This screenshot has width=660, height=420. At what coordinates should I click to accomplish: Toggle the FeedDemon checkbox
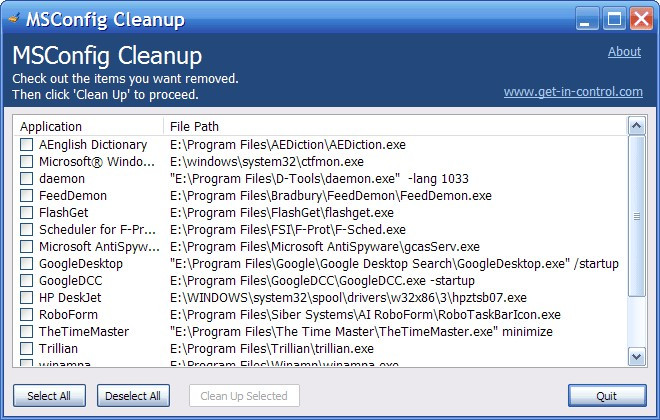(27, 196)
